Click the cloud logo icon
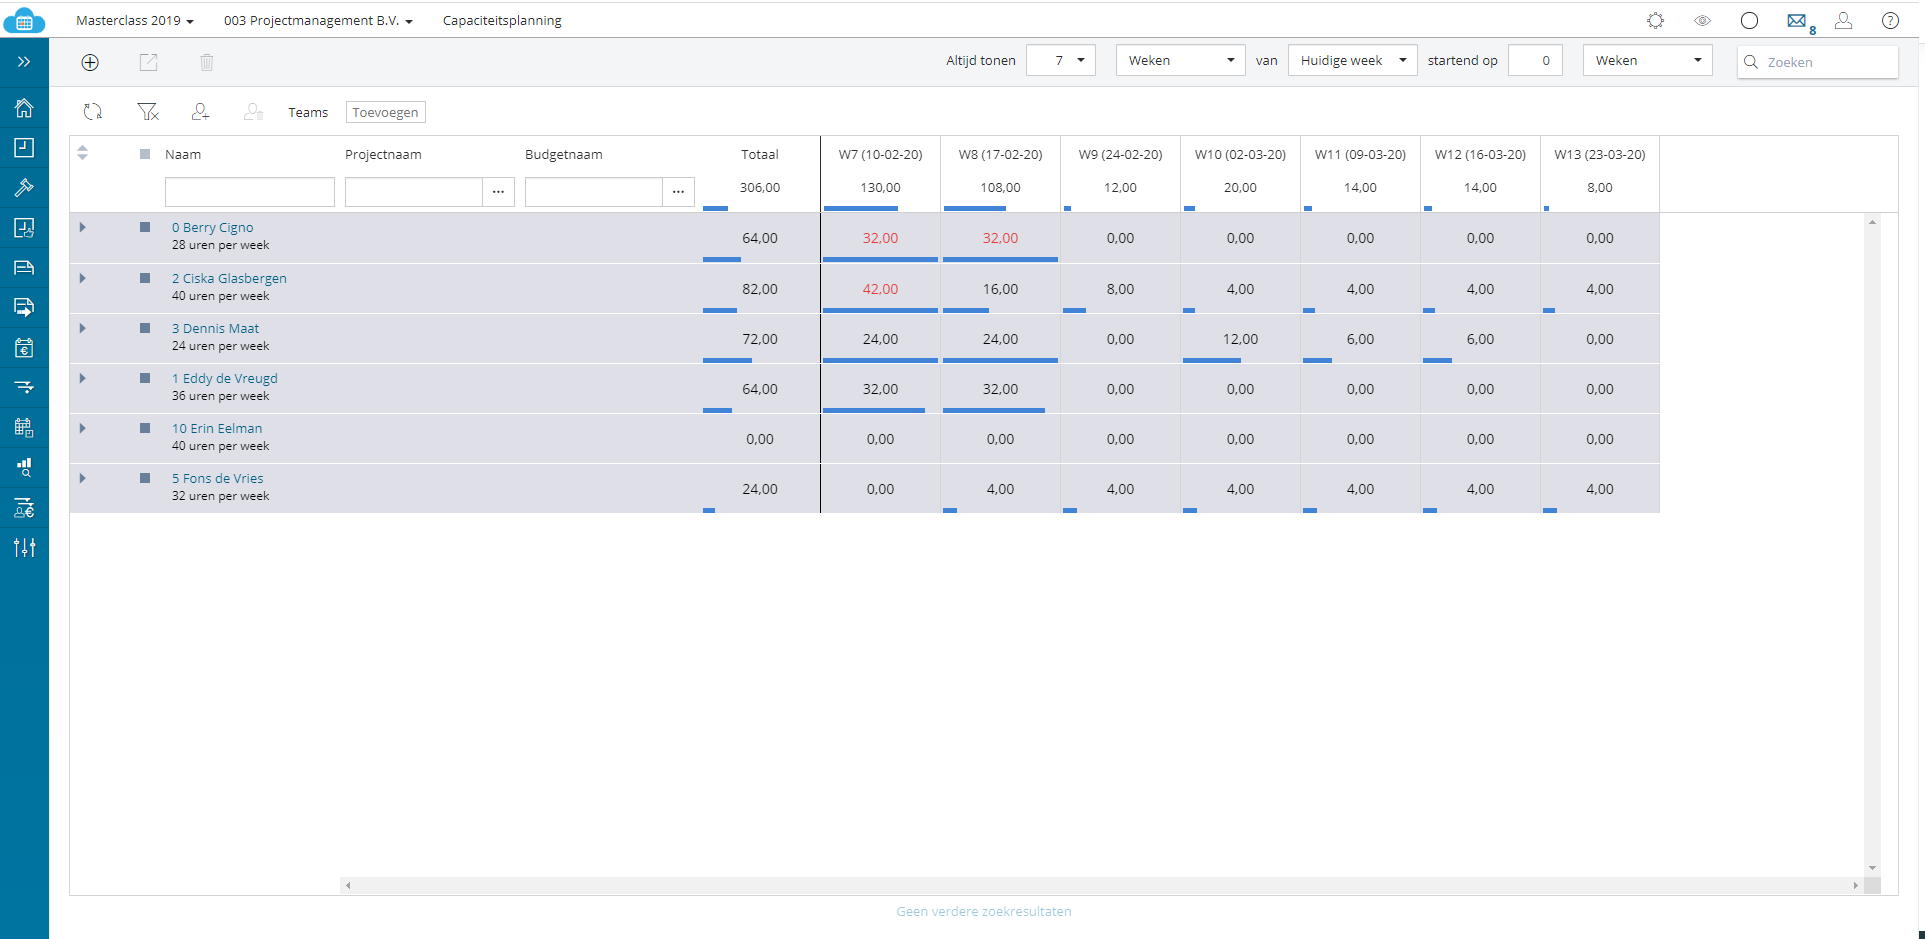The width and height of the screenshot is (1925, 939). pyautogui.click(x=24, y=20)
